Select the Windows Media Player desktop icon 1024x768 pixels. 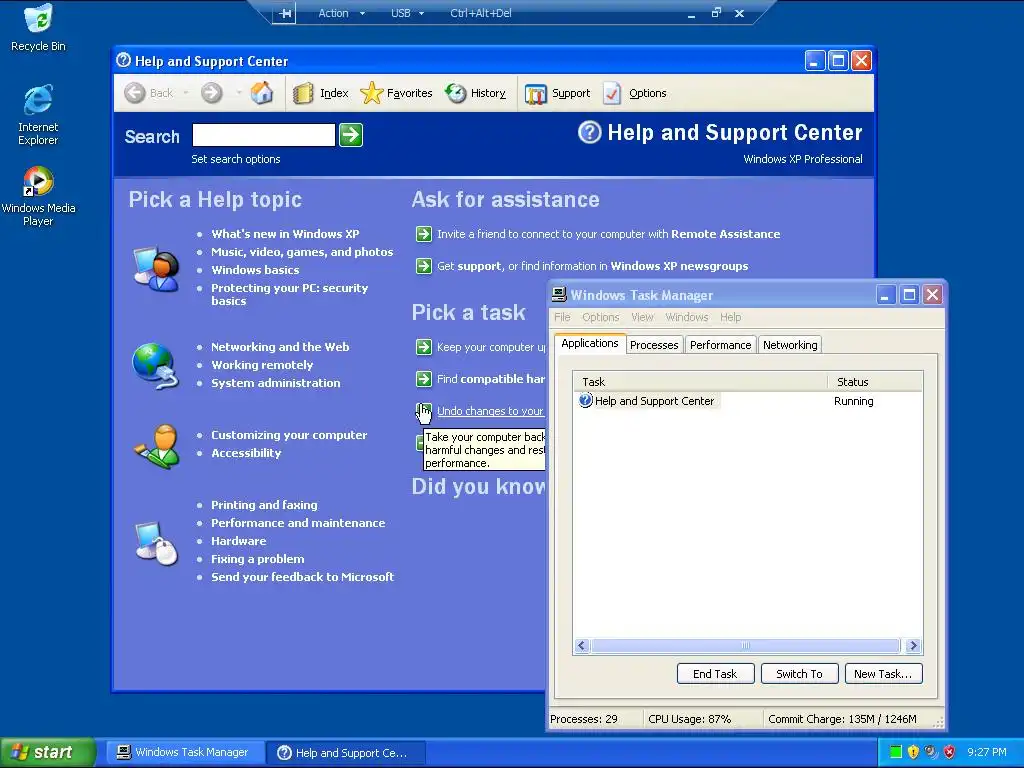click(38, 196)
